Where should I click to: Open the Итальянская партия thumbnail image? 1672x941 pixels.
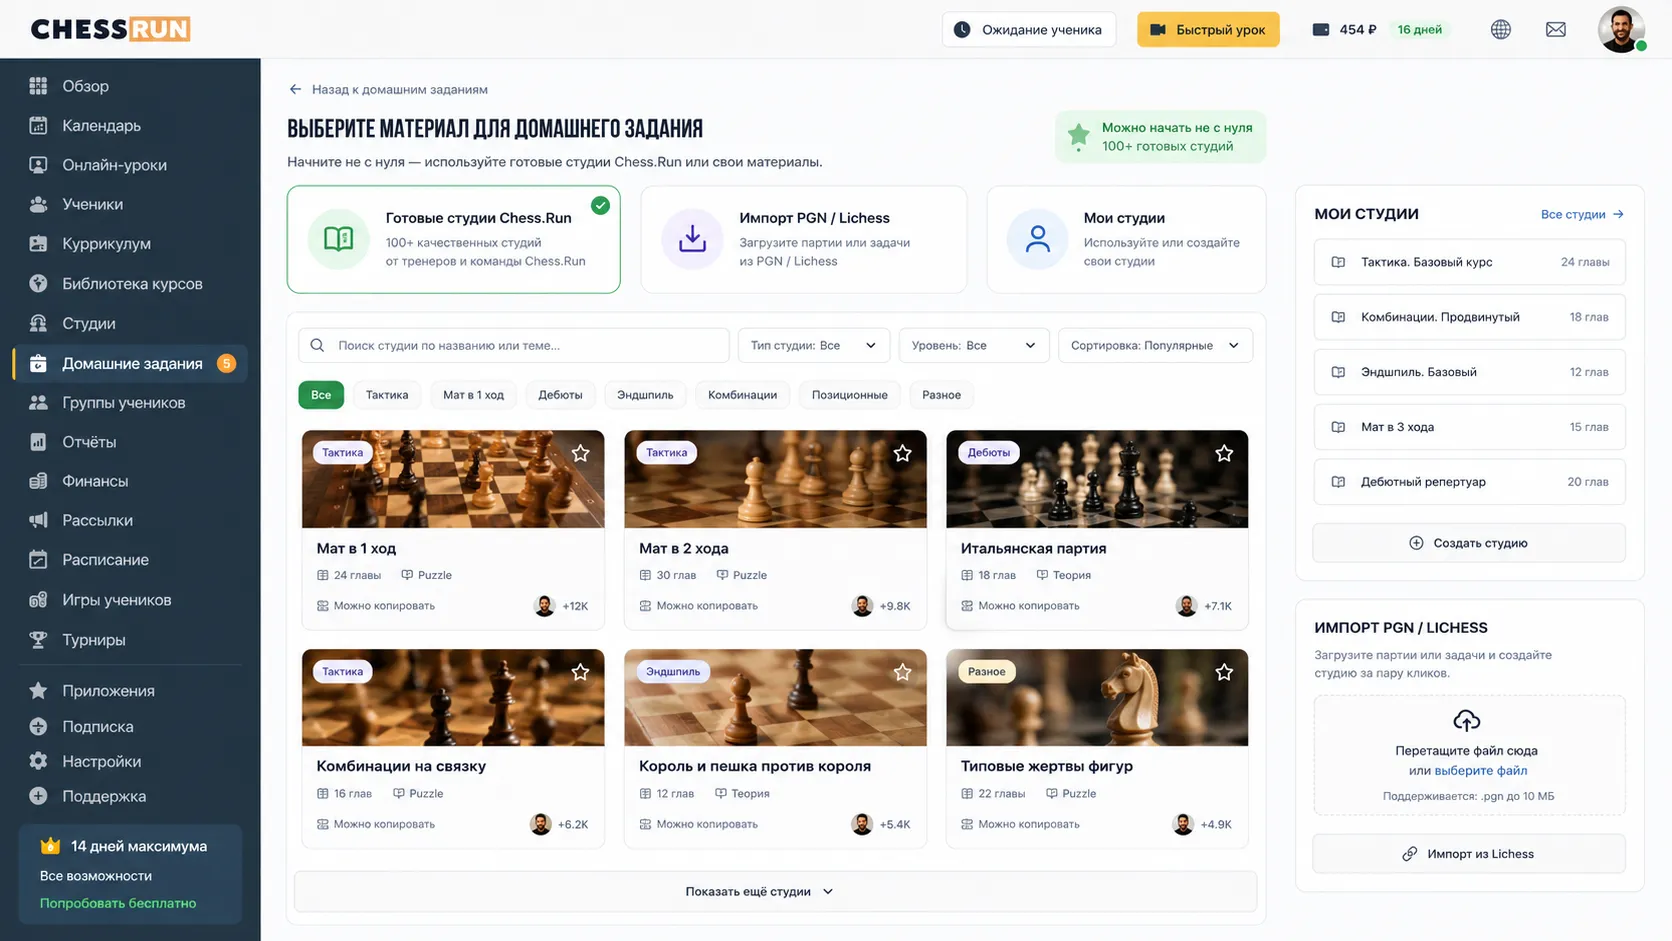[1097, 479]
